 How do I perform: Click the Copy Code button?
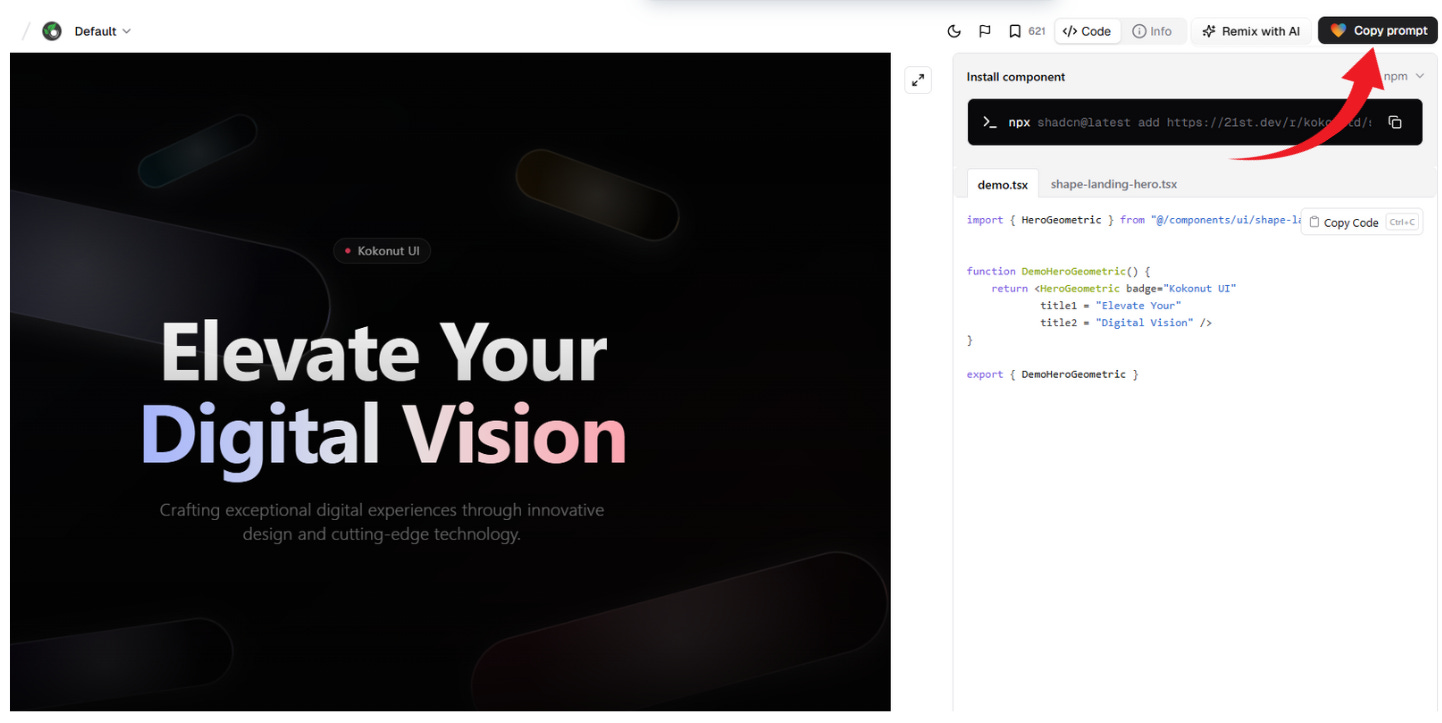(1361, 222)
